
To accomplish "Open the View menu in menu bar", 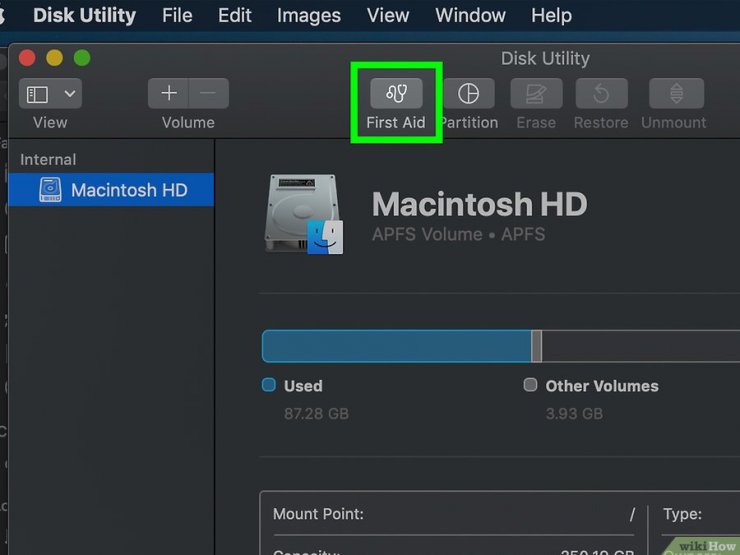I will point(388,16).
